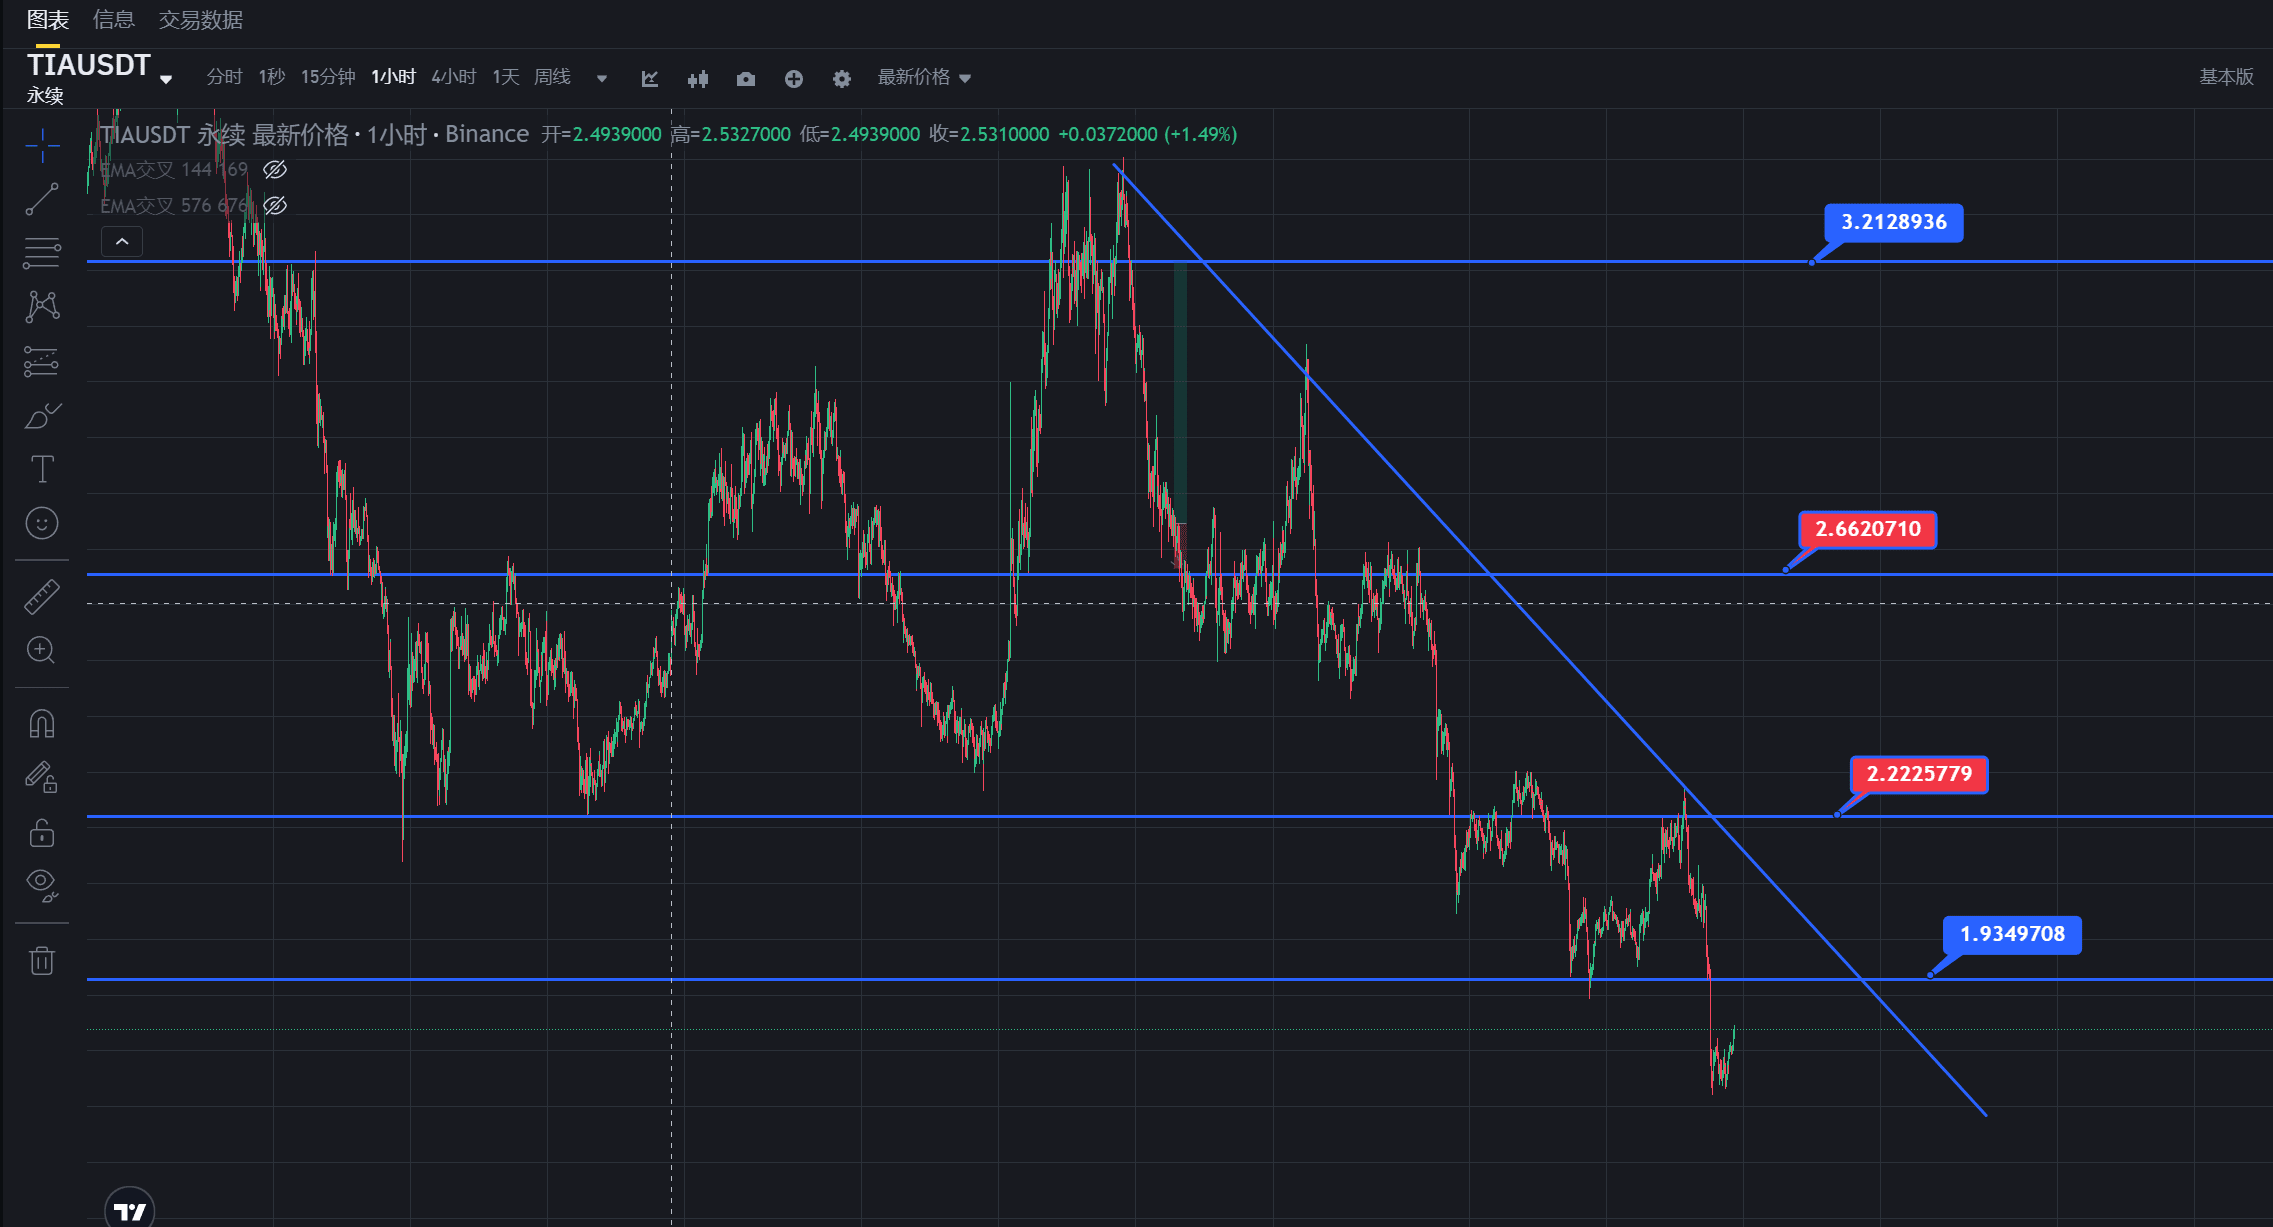Select the text annotation tool
This screenshot has width=2273, height=1227.
pos(42,468)
